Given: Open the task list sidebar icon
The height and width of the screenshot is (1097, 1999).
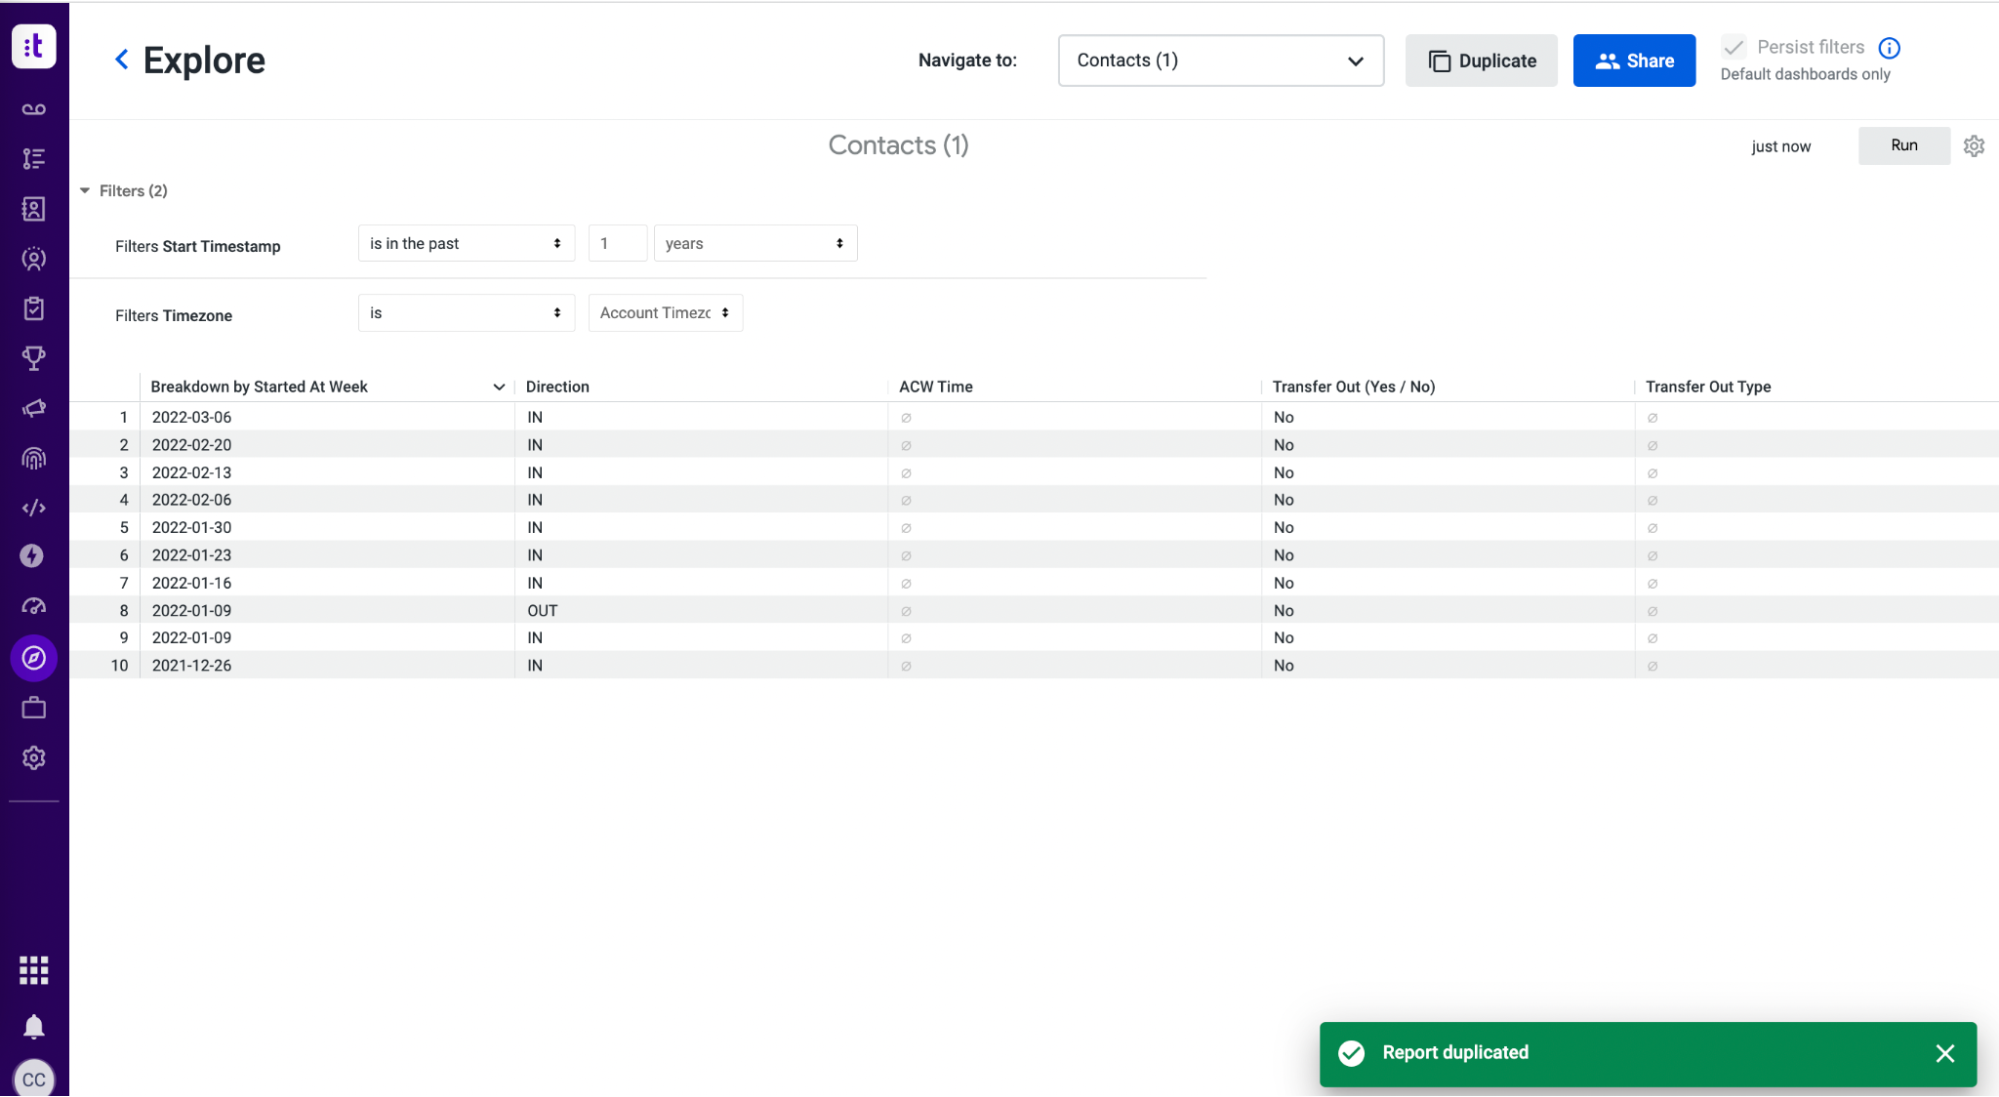Looking at the screenshot, I should (x=34, y=158).
